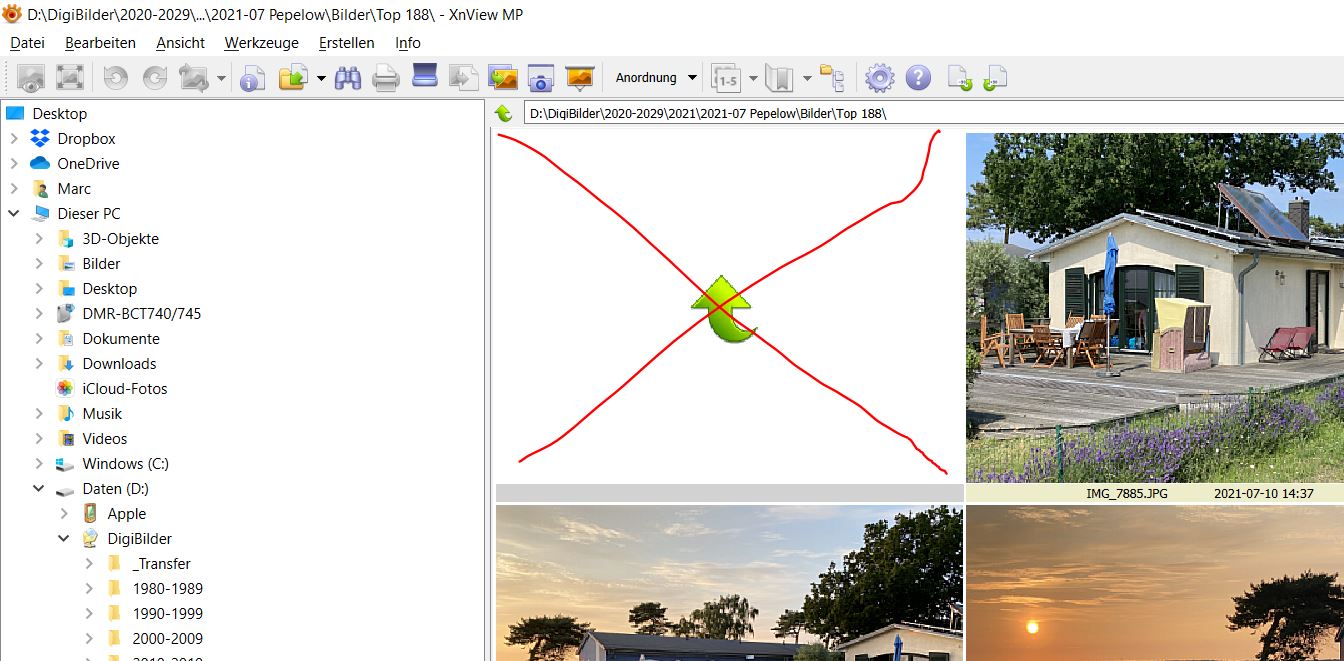Click the blue help question mark icon

918,78
